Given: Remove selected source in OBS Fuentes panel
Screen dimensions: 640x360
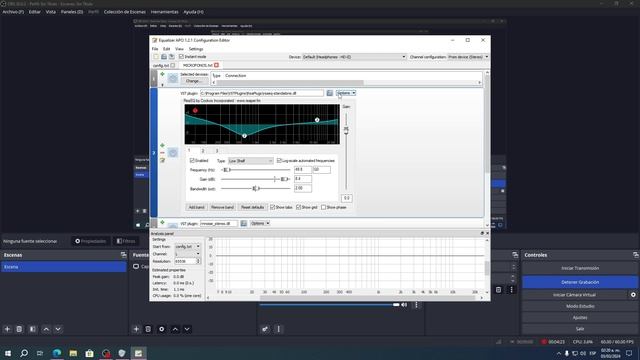Looking at the screenshot, I should point(148,329).
